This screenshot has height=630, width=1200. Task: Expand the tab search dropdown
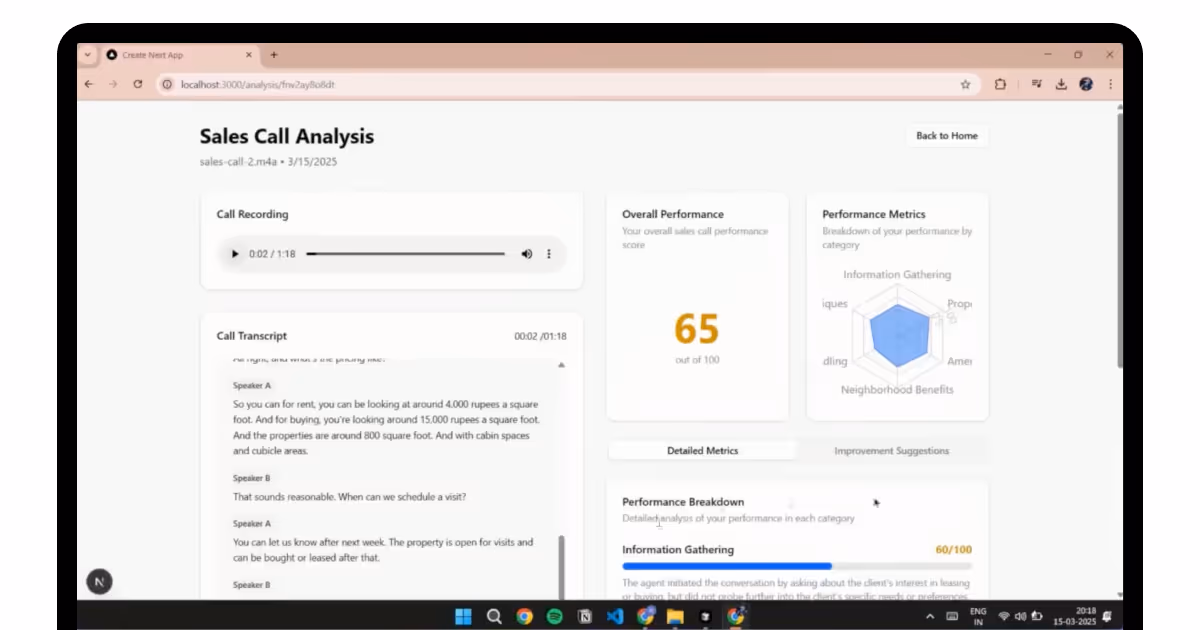[87, 55]
